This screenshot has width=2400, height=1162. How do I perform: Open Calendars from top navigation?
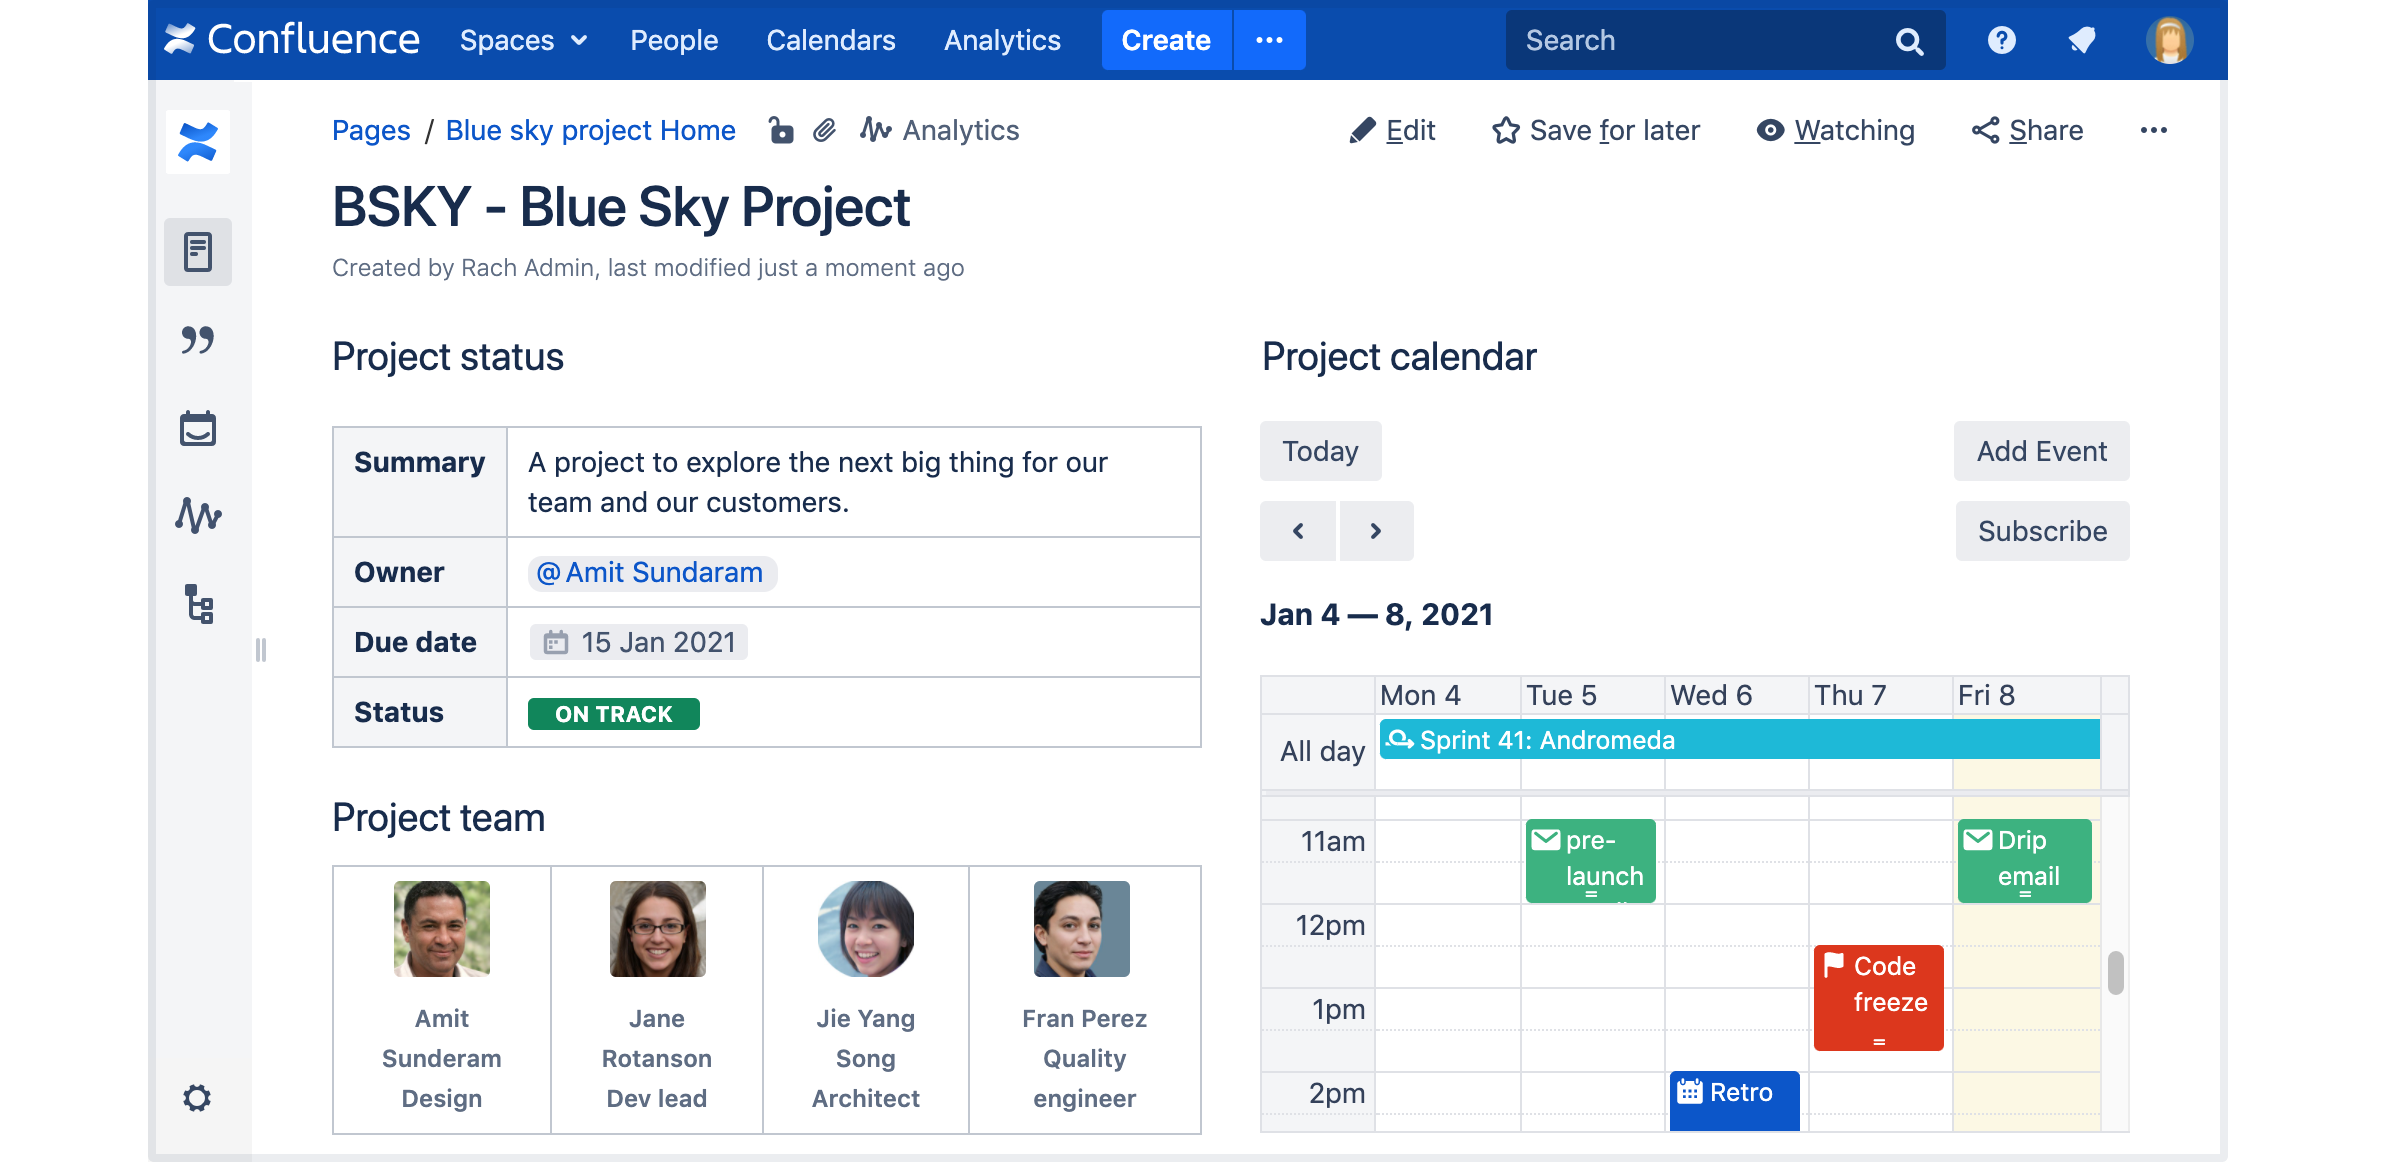click(x=831, y=40)
